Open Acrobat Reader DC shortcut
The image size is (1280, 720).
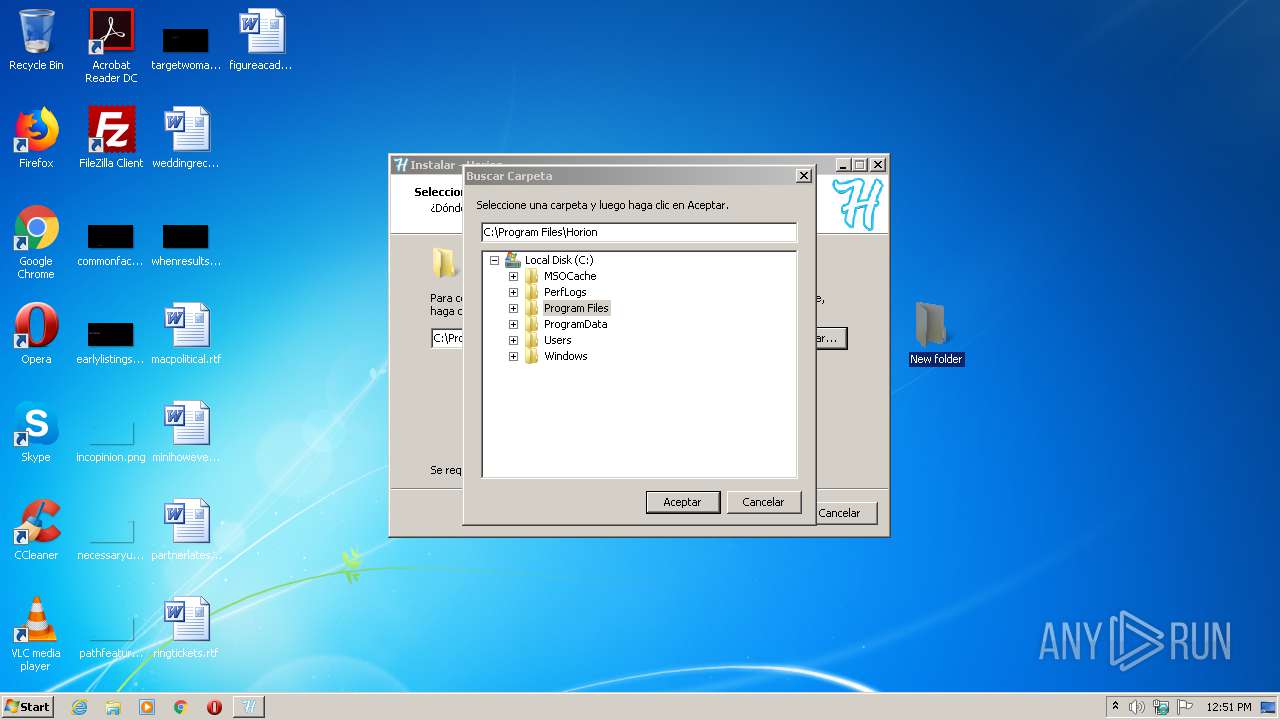tap(111, 46)
